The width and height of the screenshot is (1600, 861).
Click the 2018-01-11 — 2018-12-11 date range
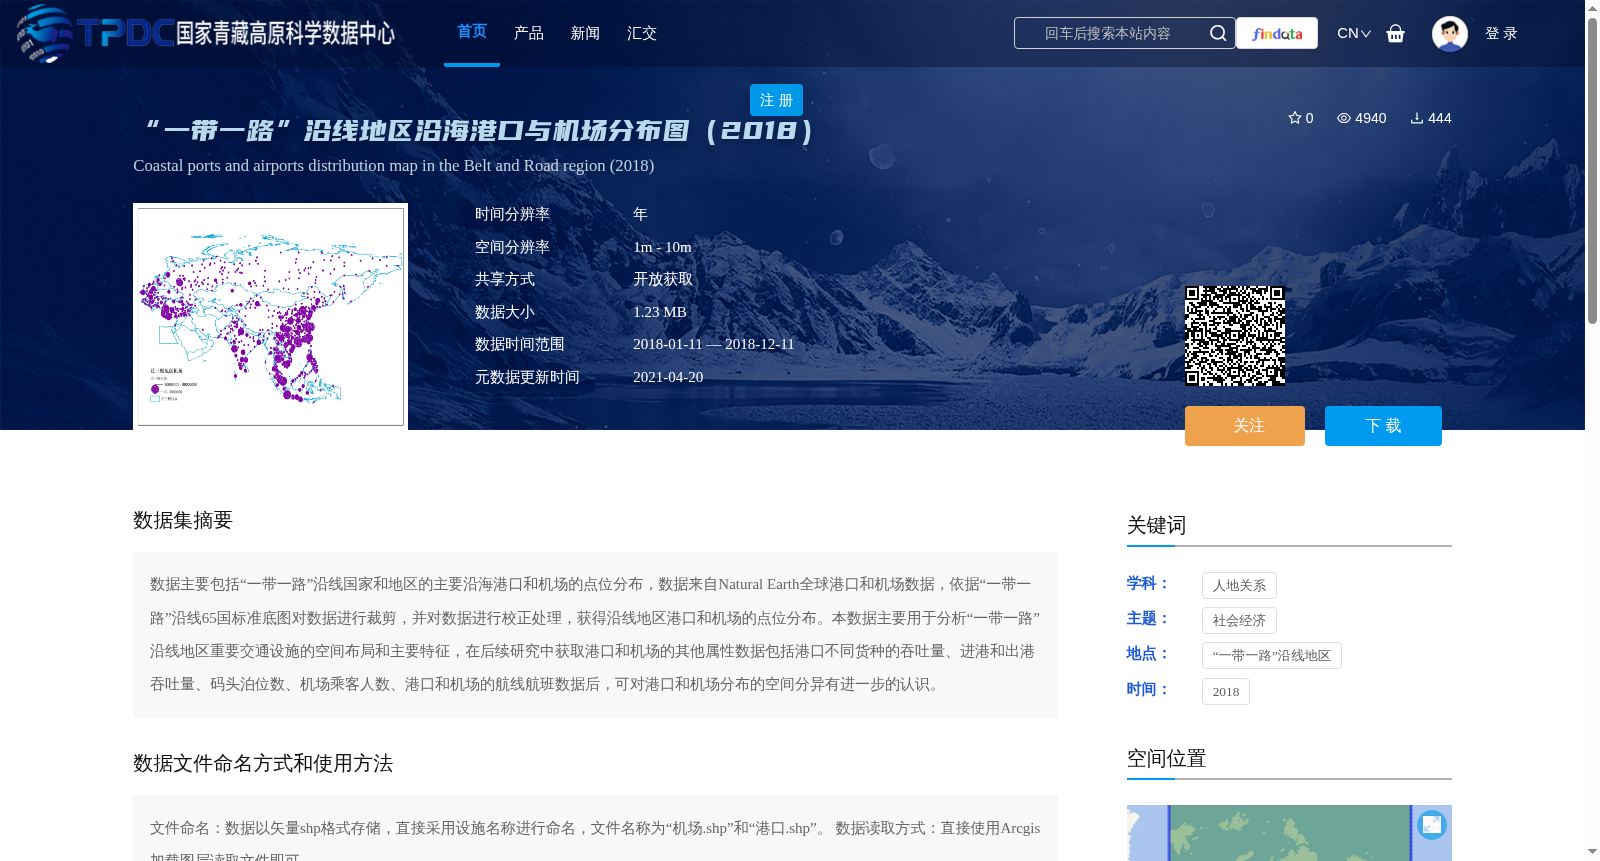(714, 344)
